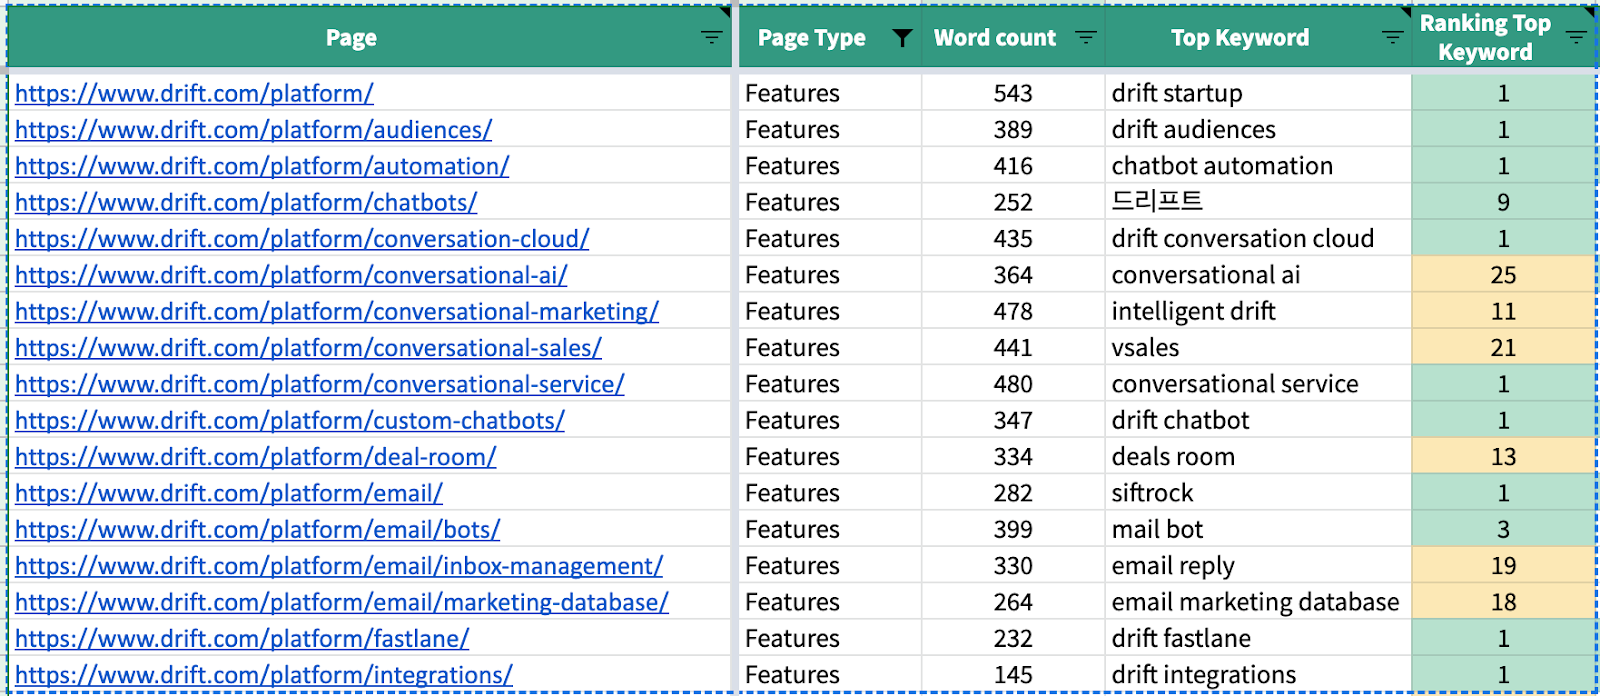The height and width of the screenshot is (696, 1600).
Task: Open the platform/fastlane/ link
Action: click(x=242, y=639)
